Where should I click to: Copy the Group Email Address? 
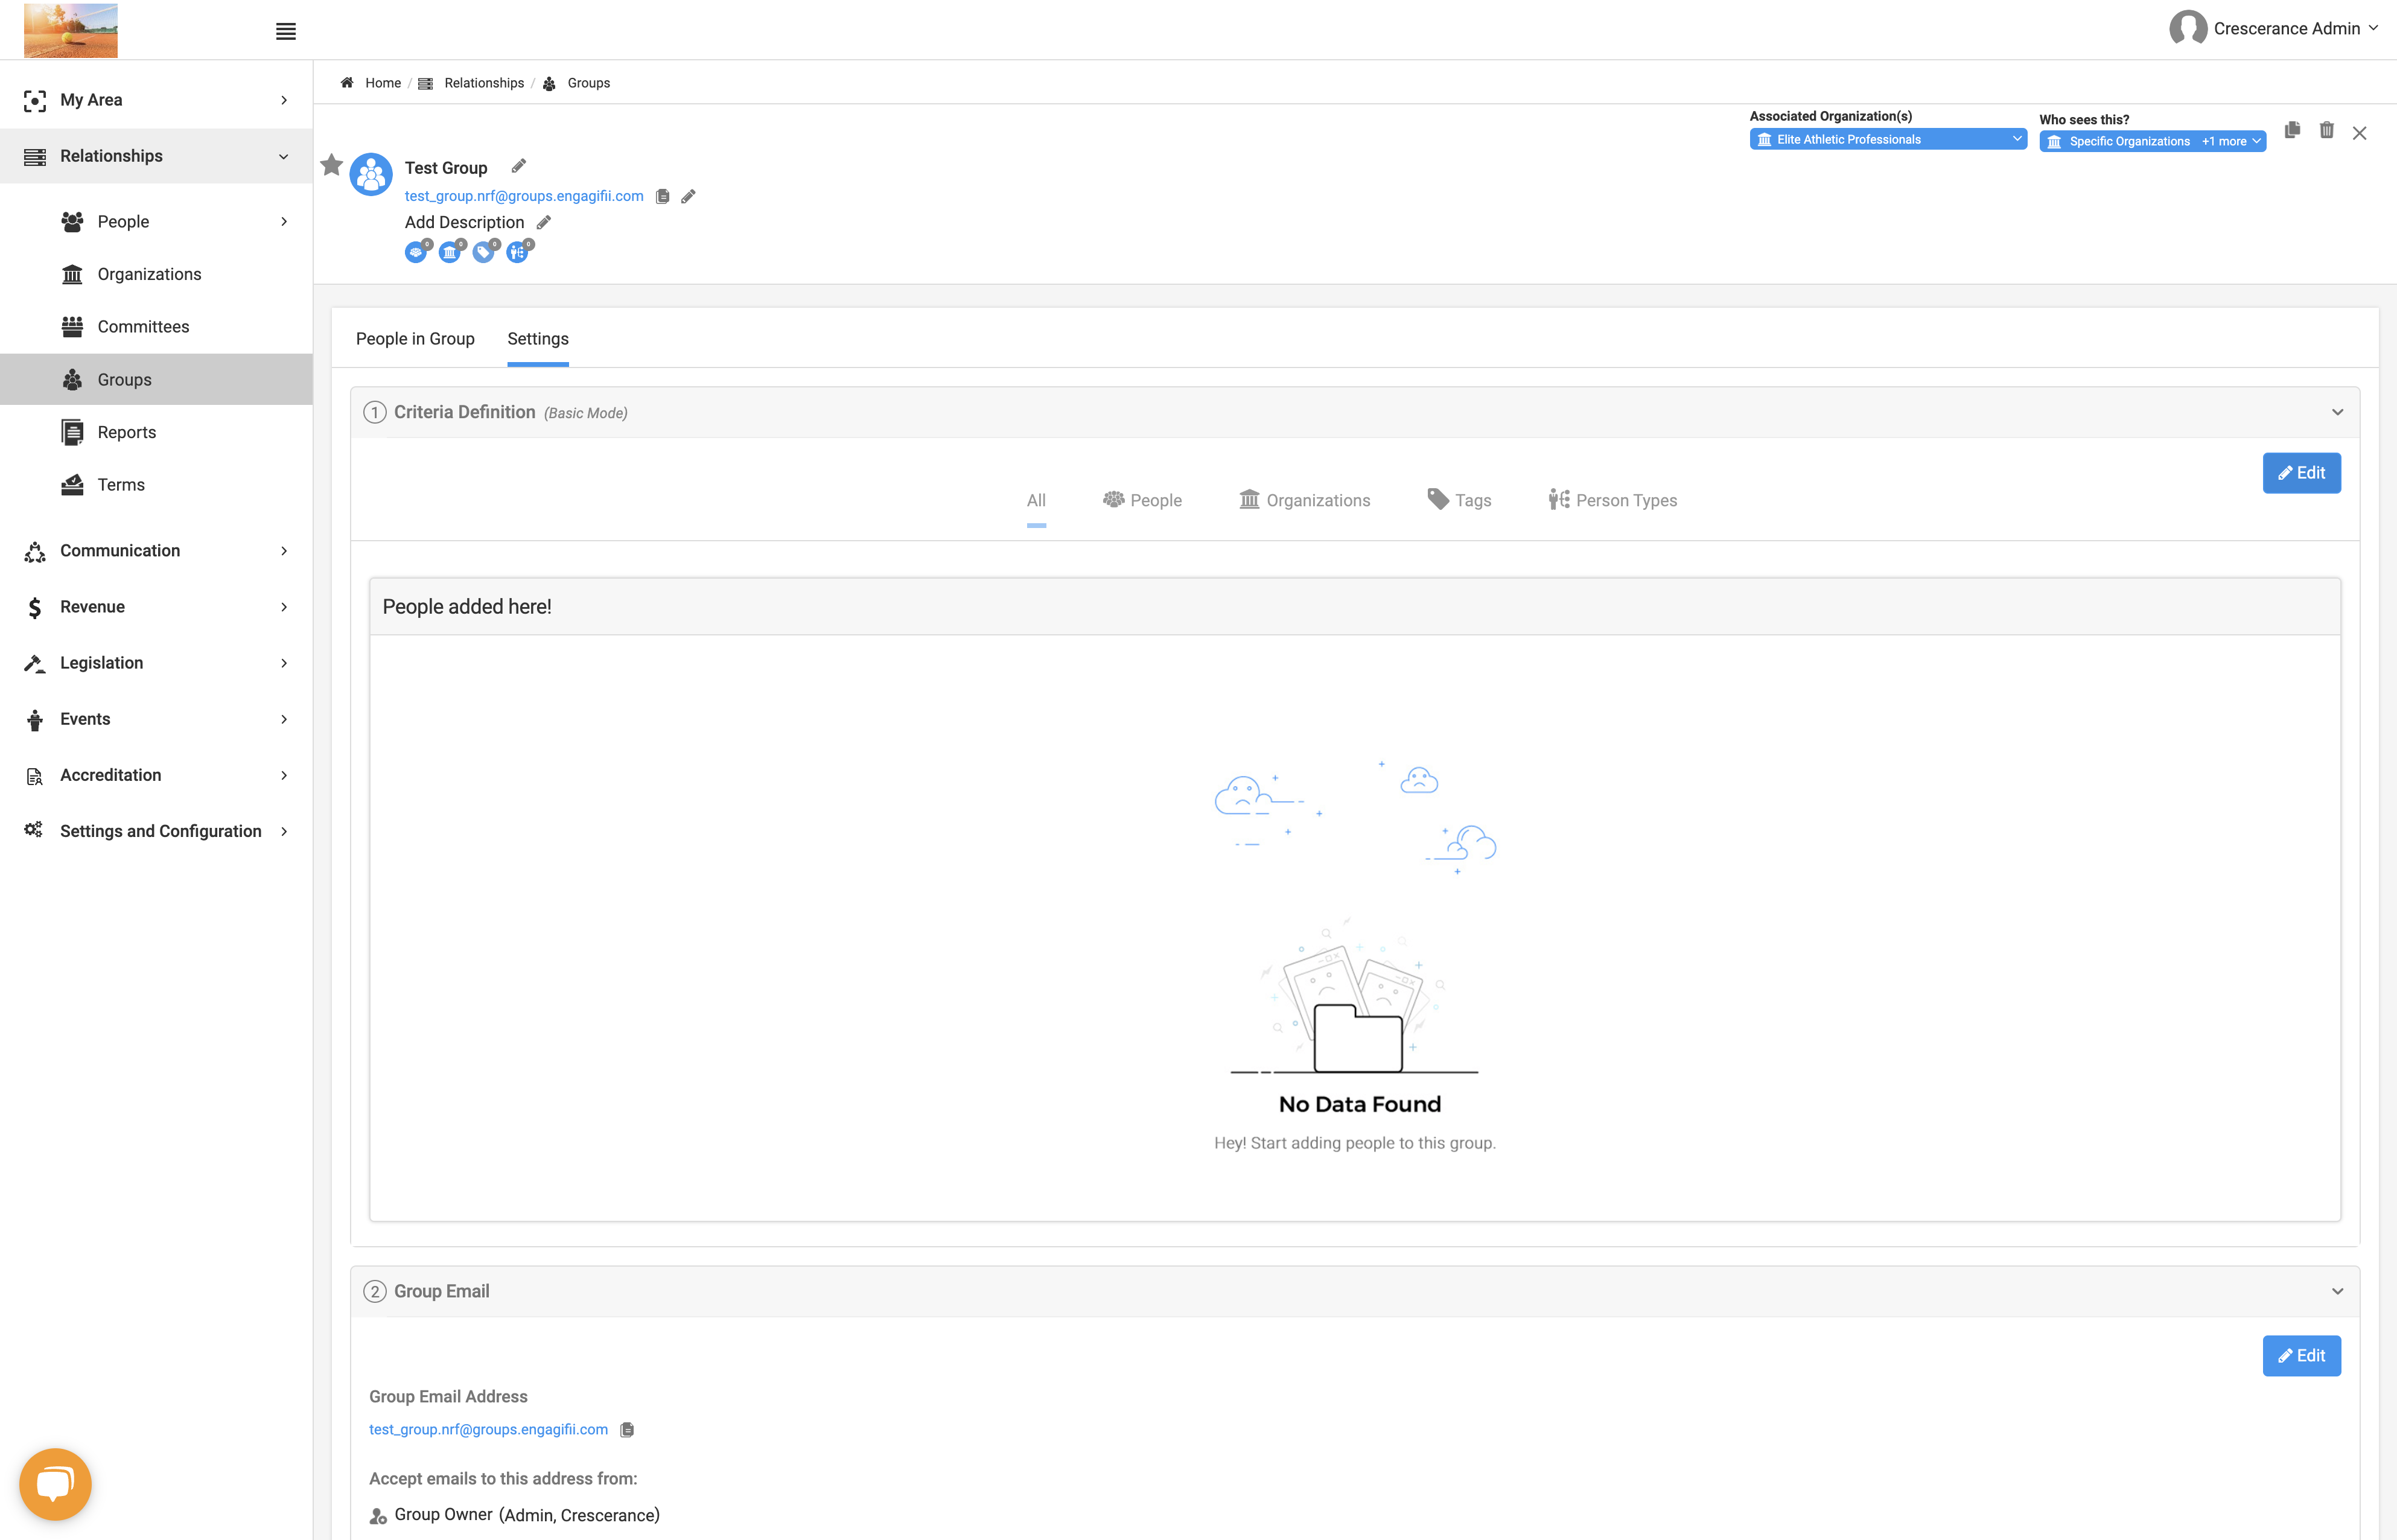click(x=627, y=1430)
